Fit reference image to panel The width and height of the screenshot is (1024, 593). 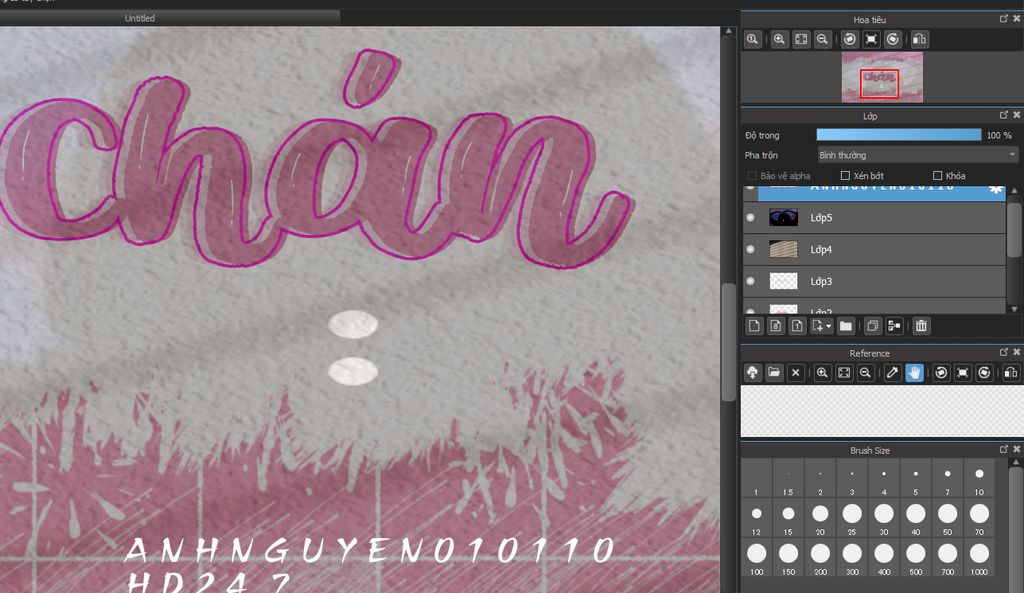[844, 372]
